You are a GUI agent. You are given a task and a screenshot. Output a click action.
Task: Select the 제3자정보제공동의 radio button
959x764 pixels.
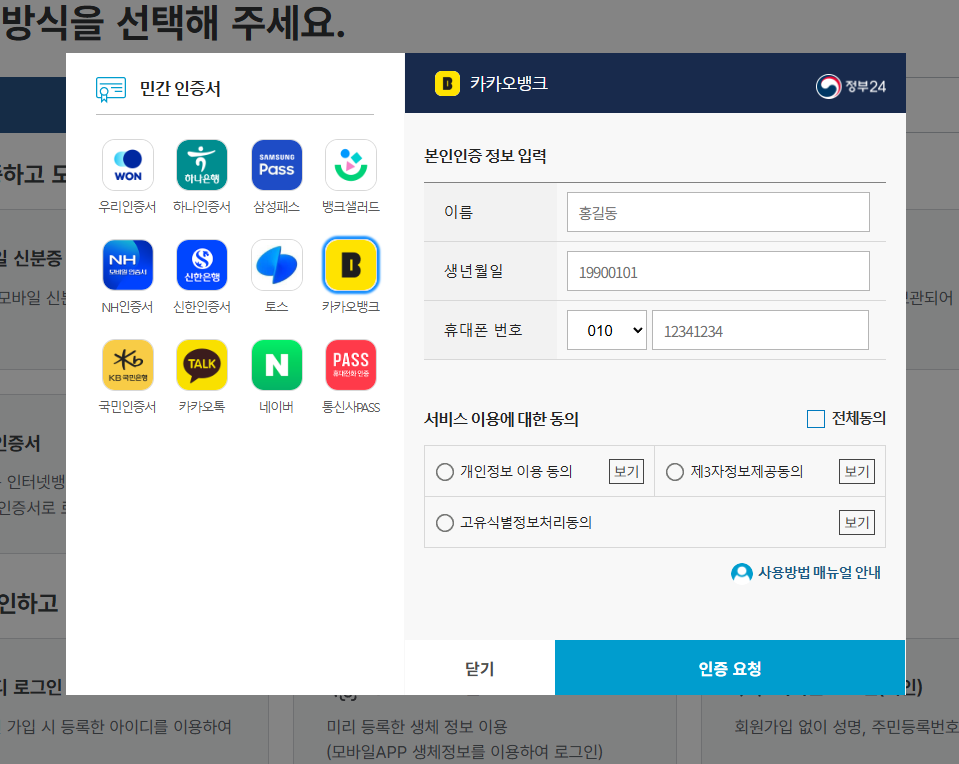(x=675, y=472)
